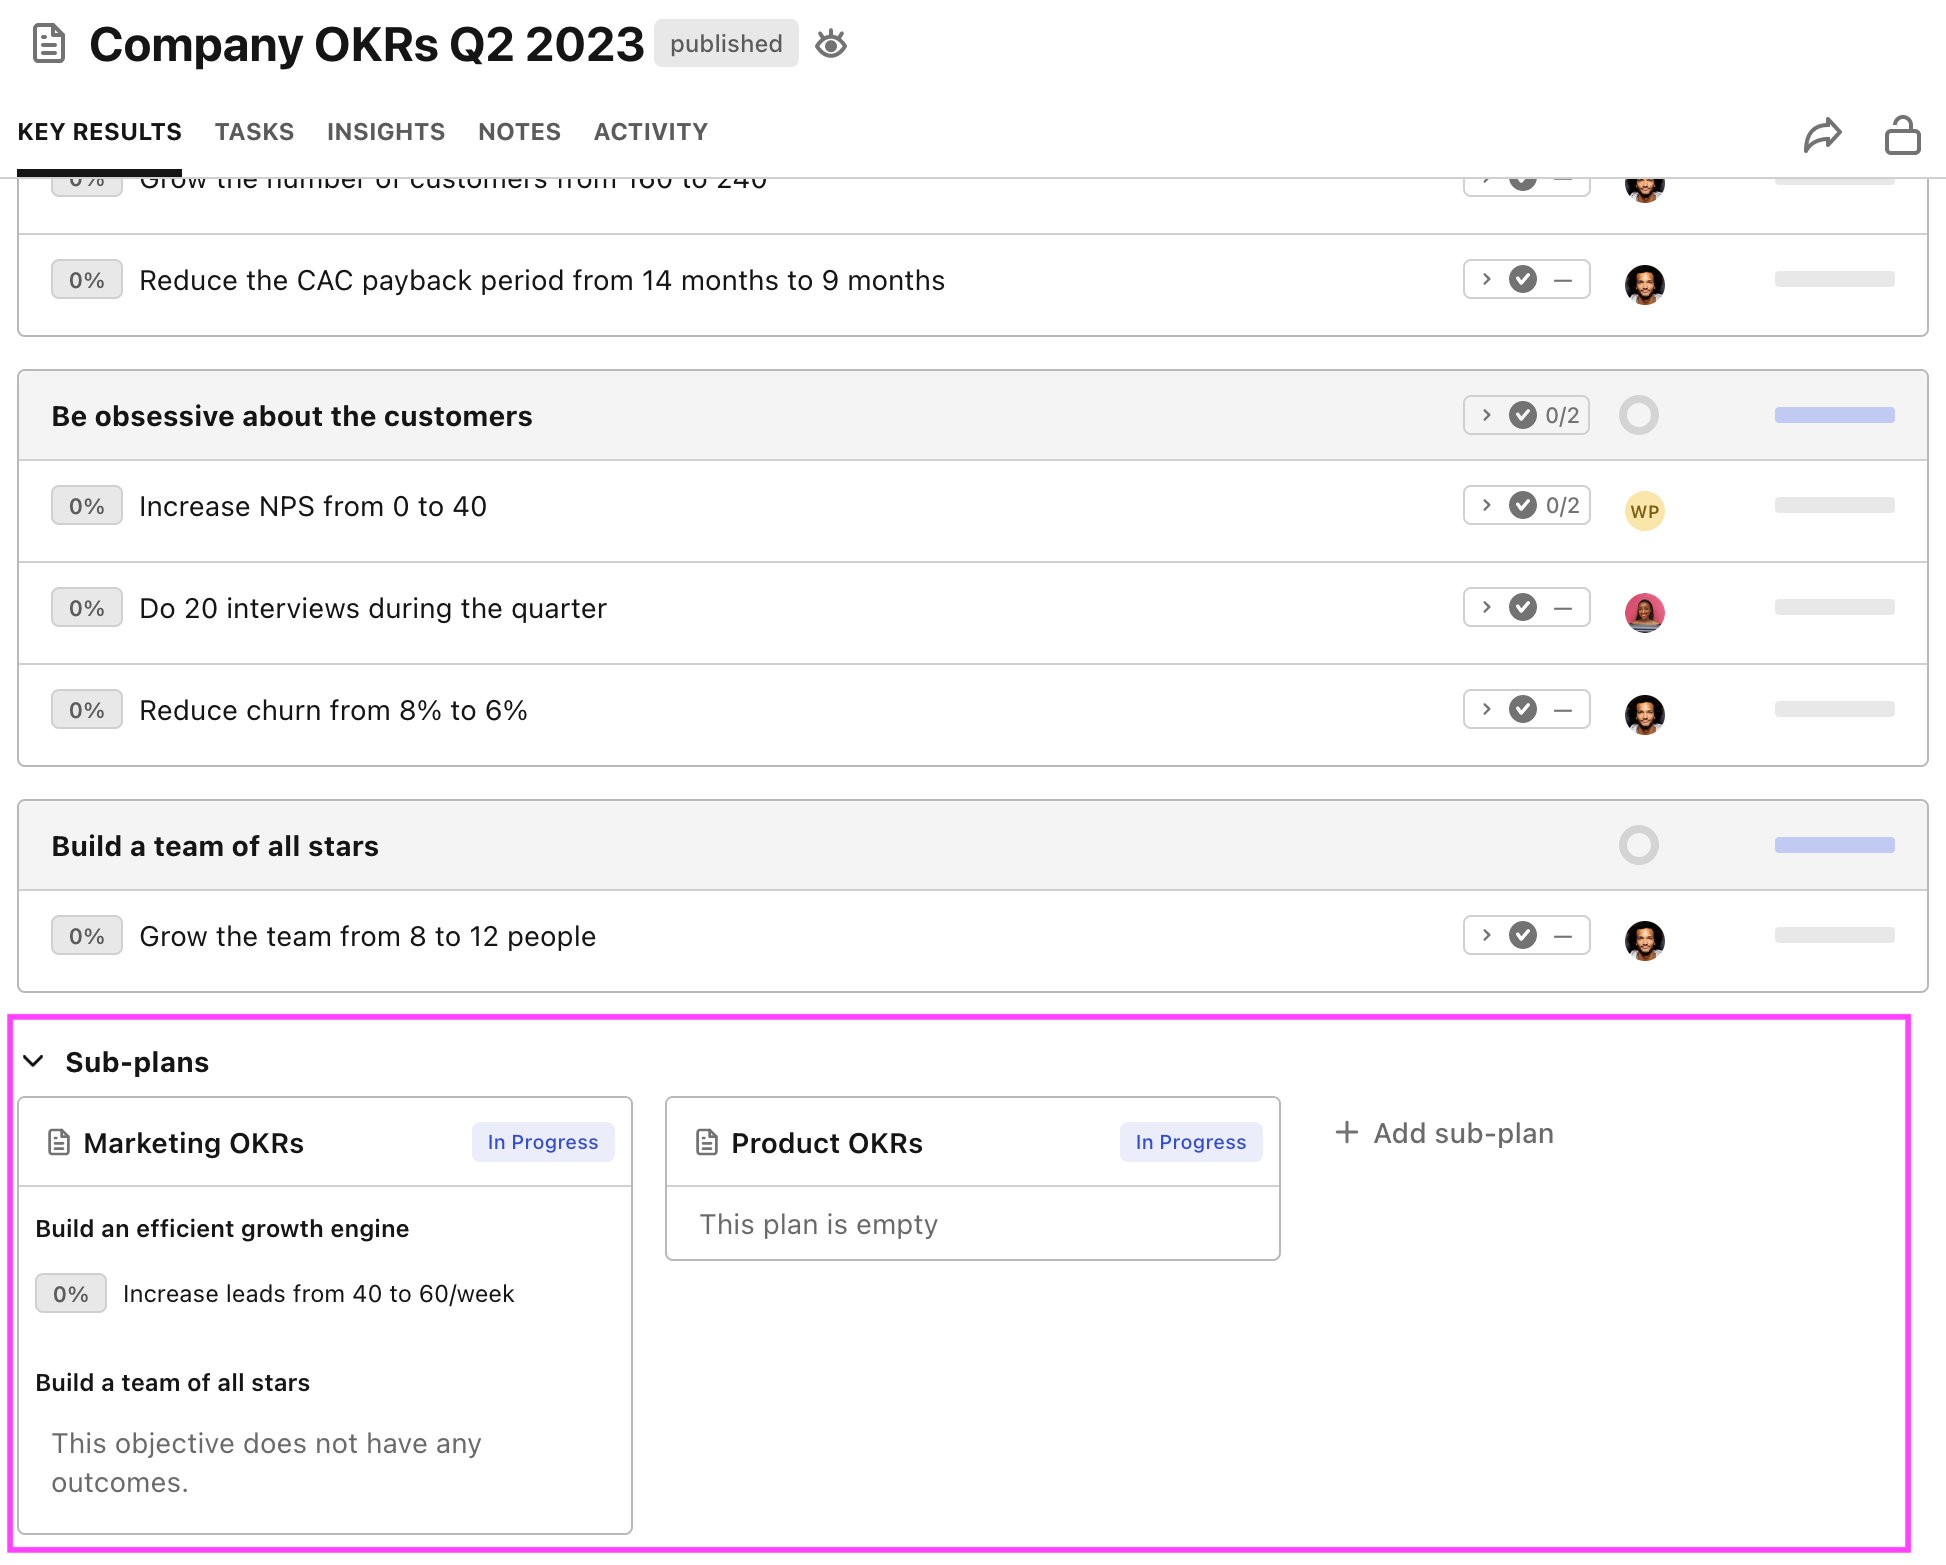The width and height of the screenshot is (1946, 1565).
Task: Click the lock icon at top right
Action: (x=1902, y=135)
